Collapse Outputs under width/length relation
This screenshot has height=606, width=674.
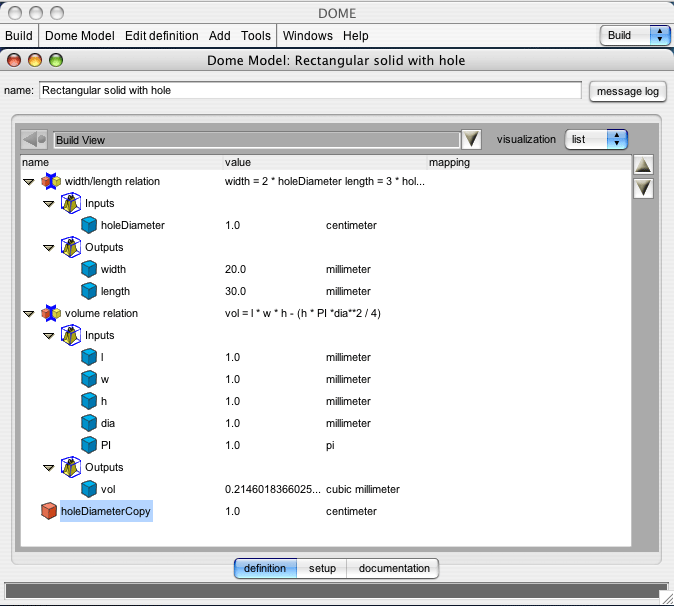point(49,248)
